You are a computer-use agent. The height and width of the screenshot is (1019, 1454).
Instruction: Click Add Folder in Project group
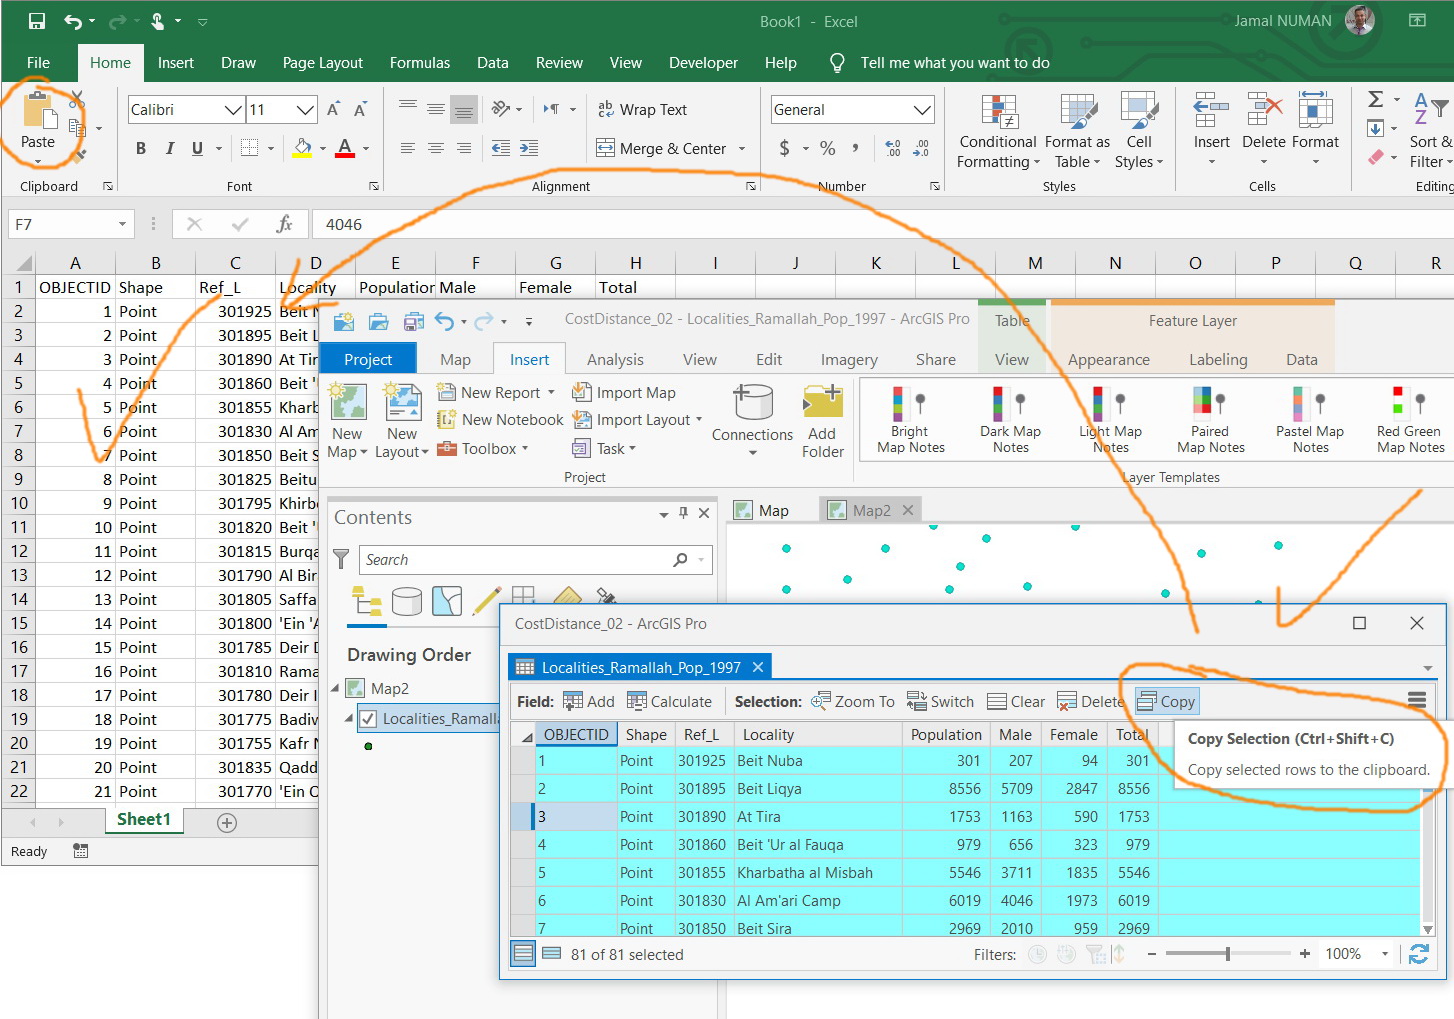coord(822,422)
